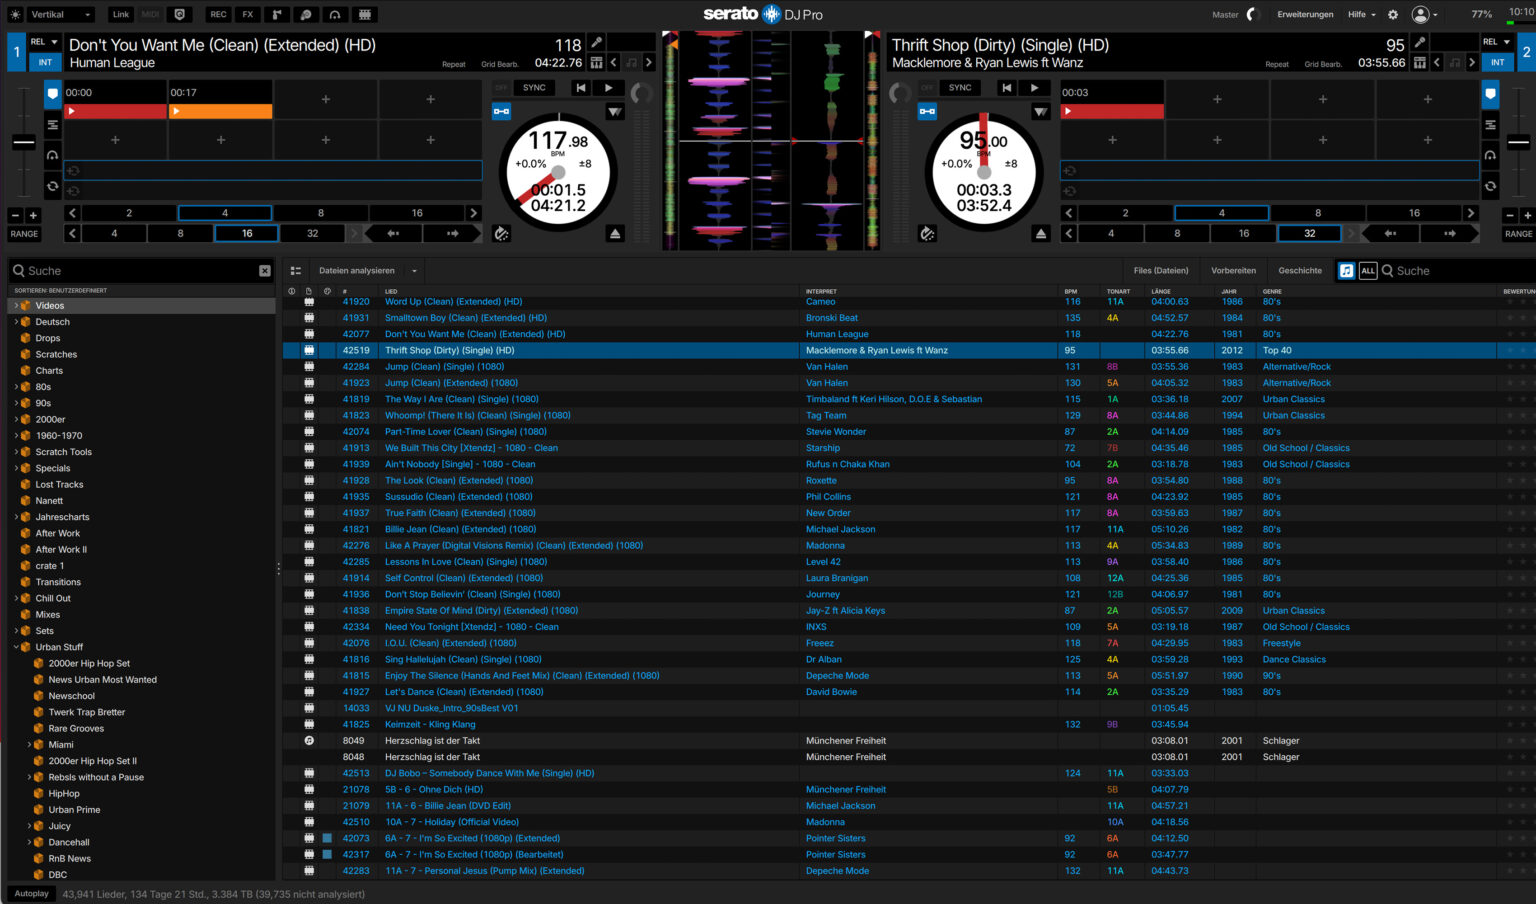Click Grid Bearb. on deck 1
Viewport: 1536px width, 904px height.
point(500,64)
